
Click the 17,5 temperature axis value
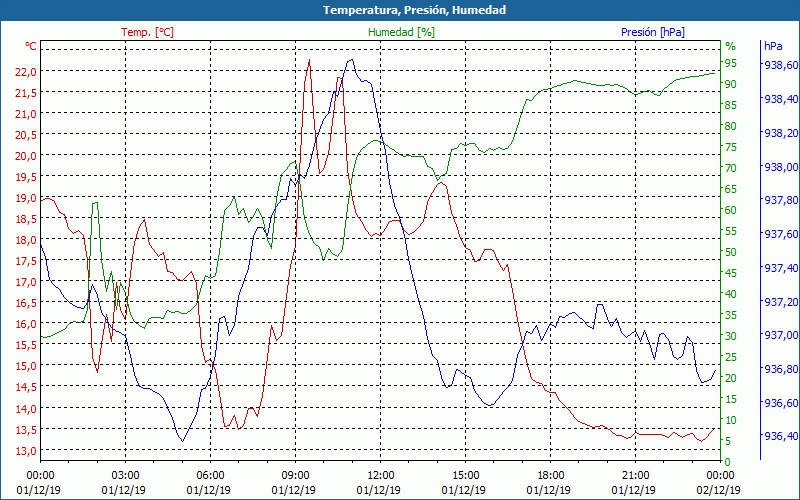pos(26,261)
